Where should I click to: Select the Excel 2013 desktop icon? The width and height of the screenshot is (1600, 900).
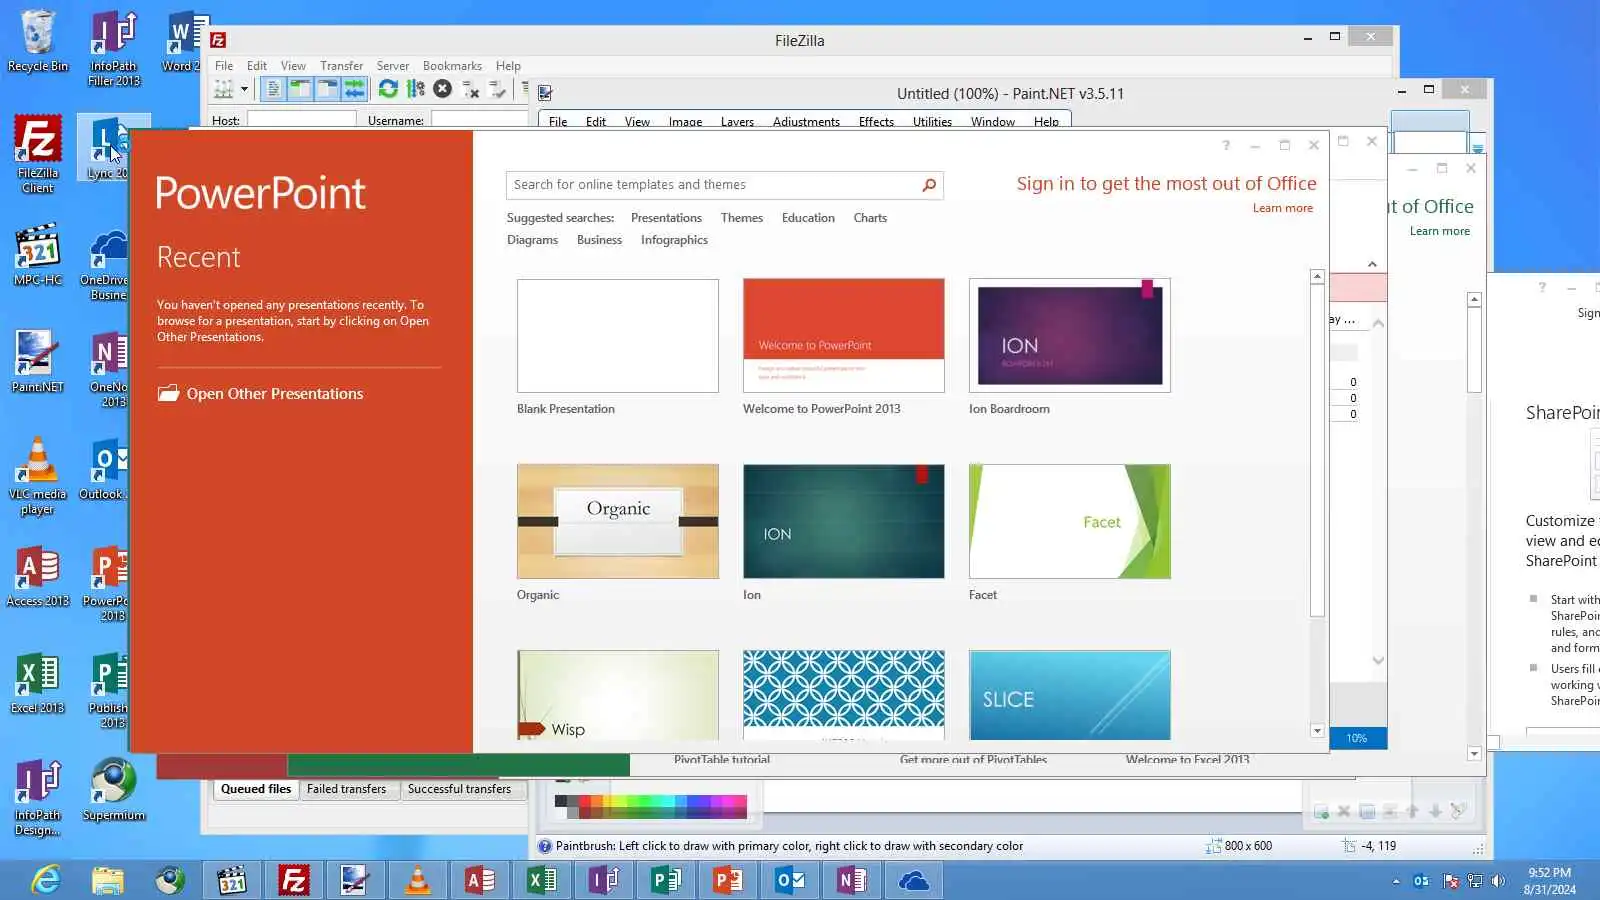click(38, 684)
